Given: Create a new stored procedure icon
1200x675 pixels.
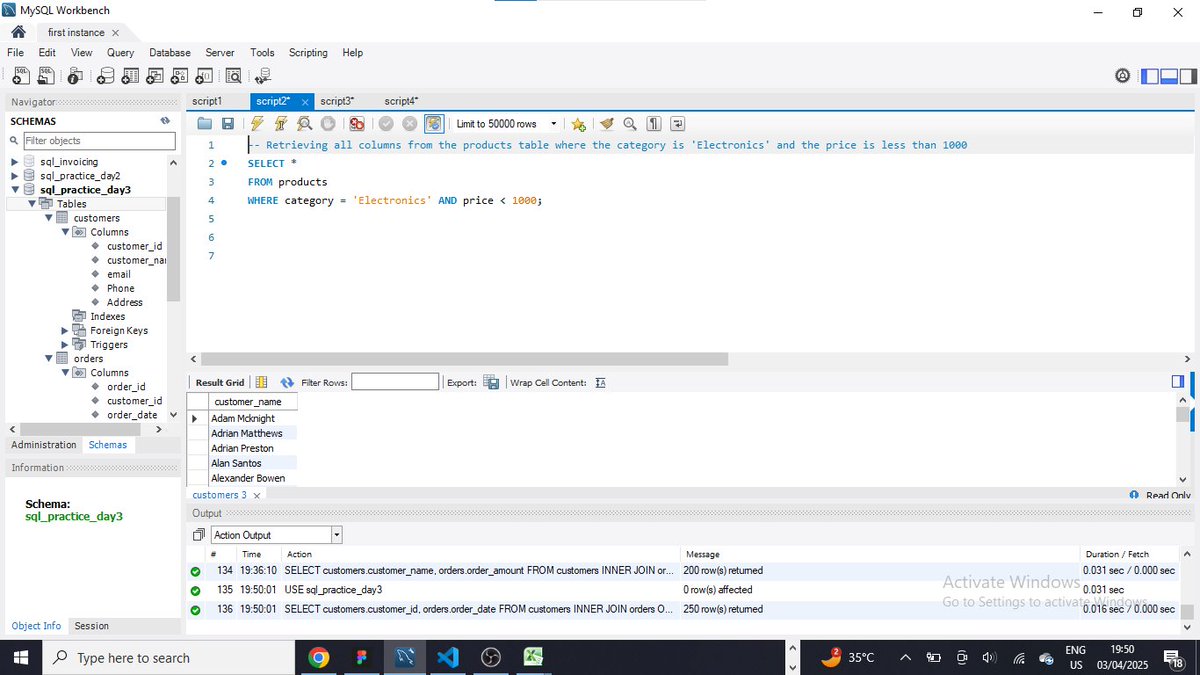Looking at the screenshot, I should pos(180,75).
